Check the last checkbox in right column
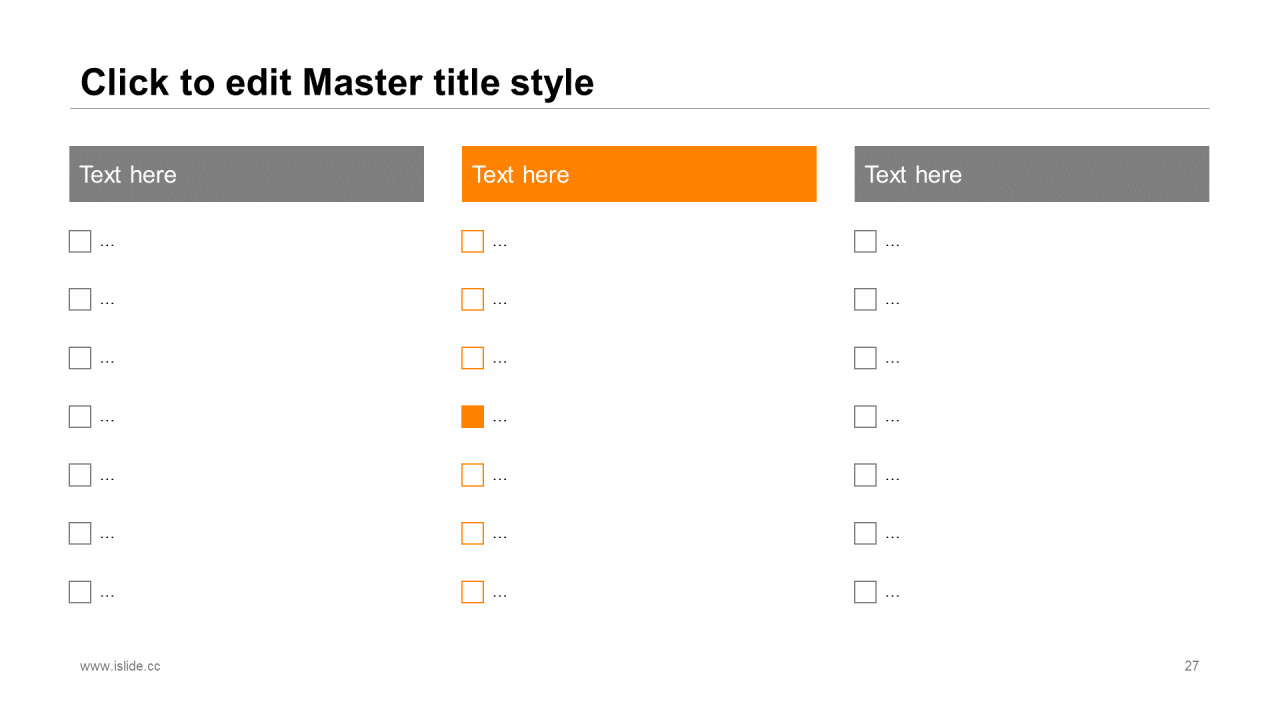Viewport: 1280px width, 720px height. (x=865, y=592)
